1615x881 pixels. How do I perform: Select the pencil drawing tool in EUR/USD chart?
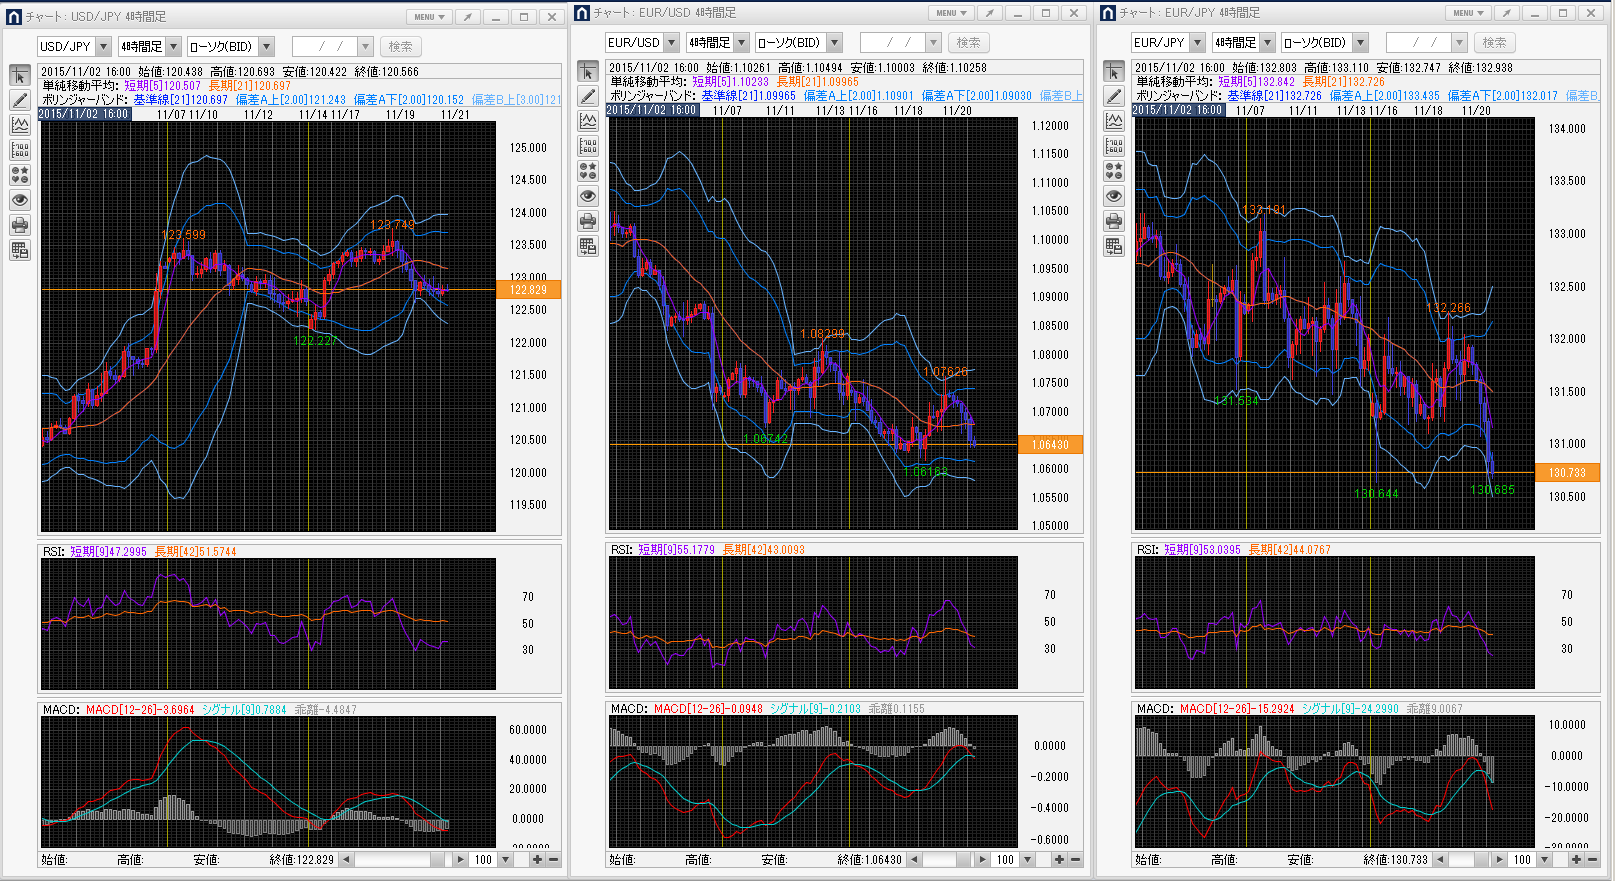[x=588, y=96]
